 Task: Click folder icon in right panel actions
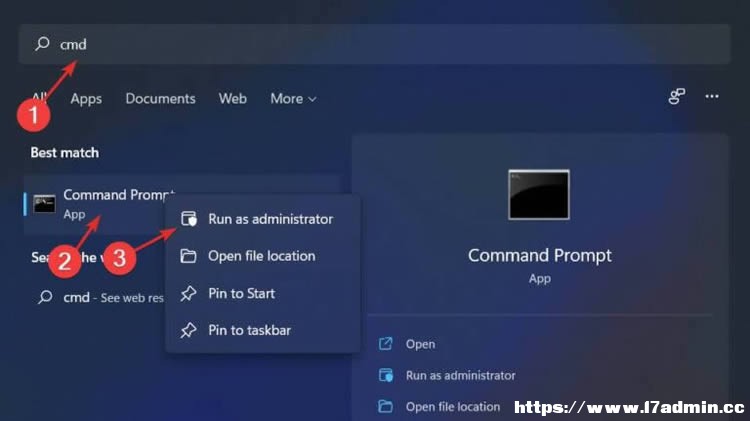coord(386,407)
